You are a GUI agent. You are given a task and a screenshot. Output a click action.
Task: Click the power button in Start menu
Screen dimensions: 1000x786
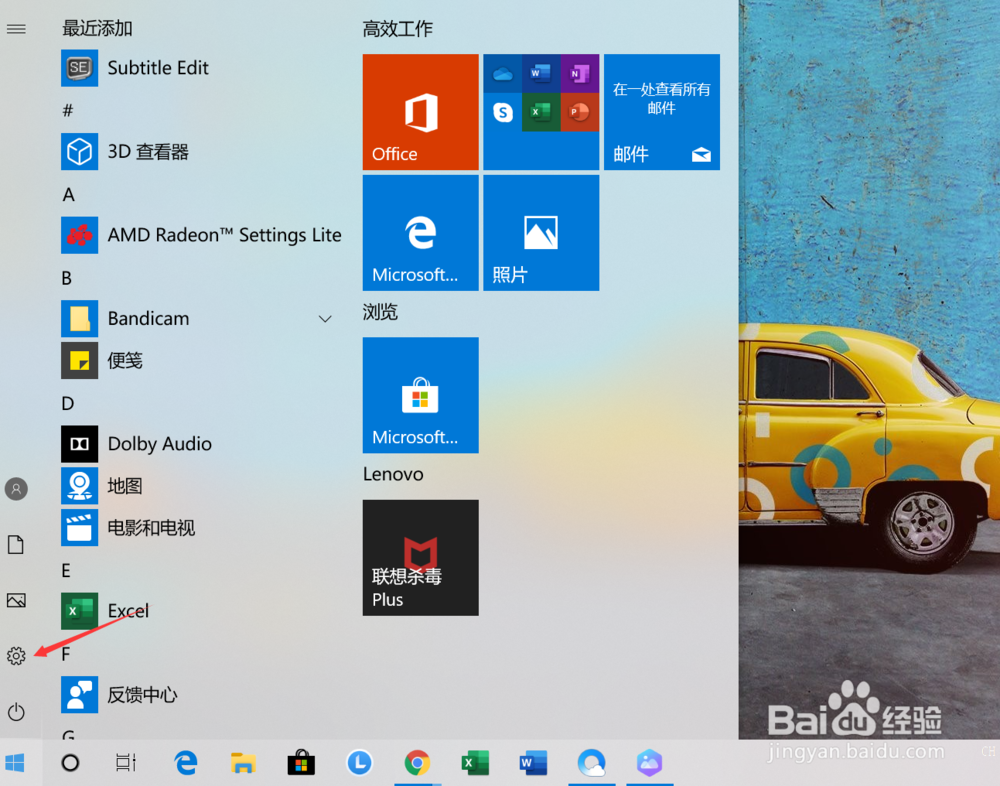coord(15,712)
